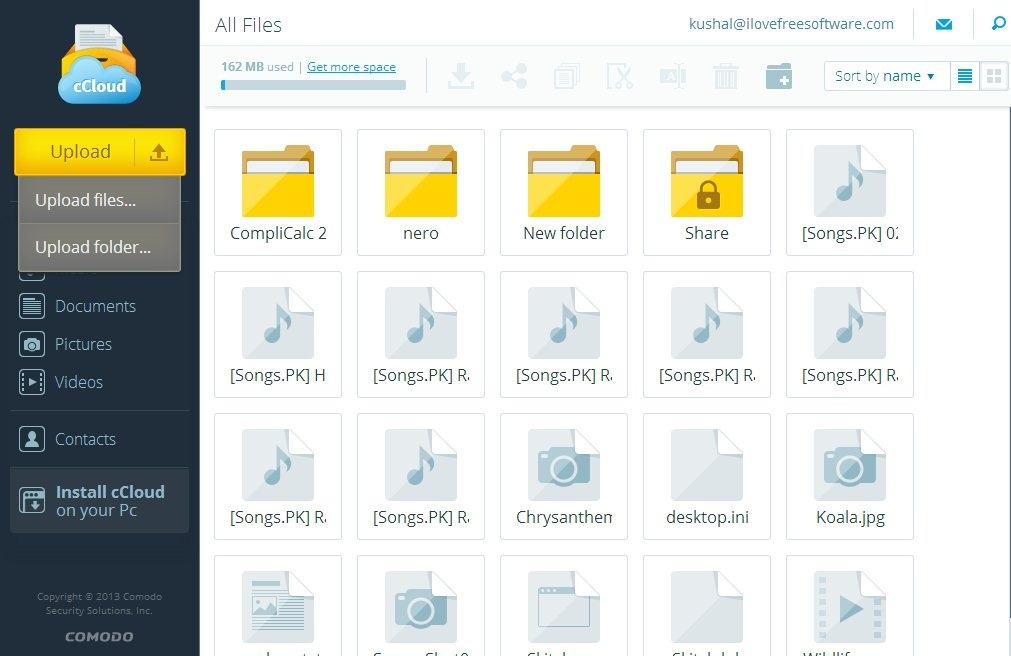Click the Get more space link

pos(351,66)
